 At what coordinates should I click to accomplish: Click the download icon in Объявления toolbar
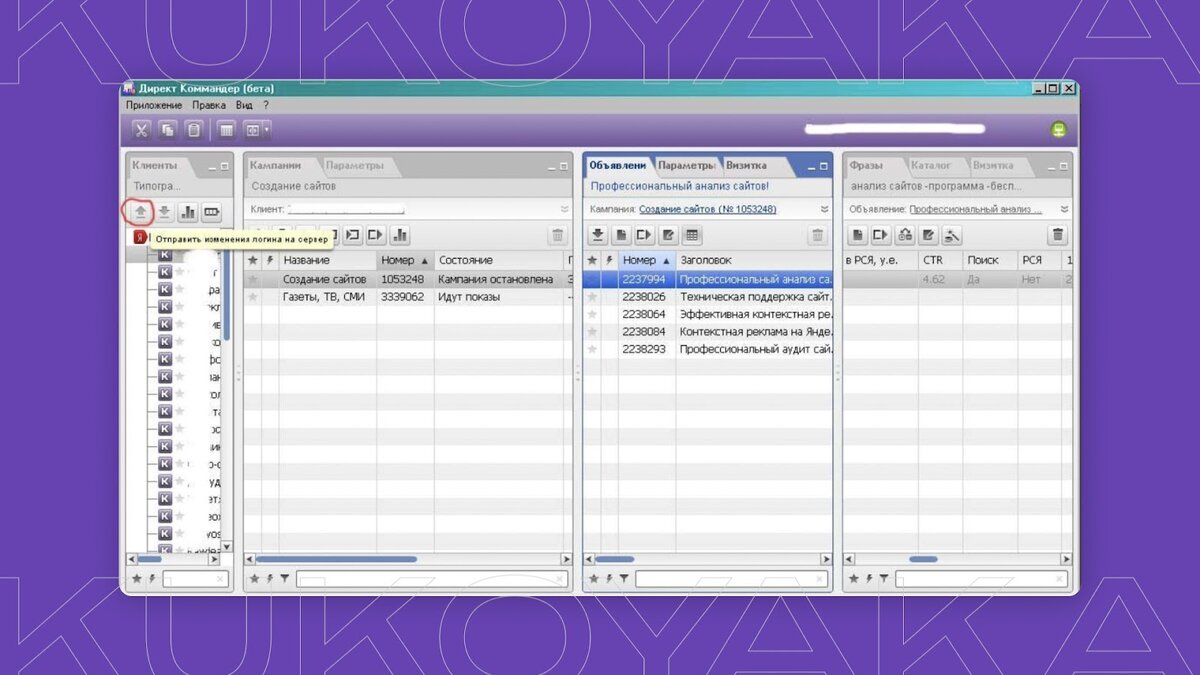(x=597, y=235)
